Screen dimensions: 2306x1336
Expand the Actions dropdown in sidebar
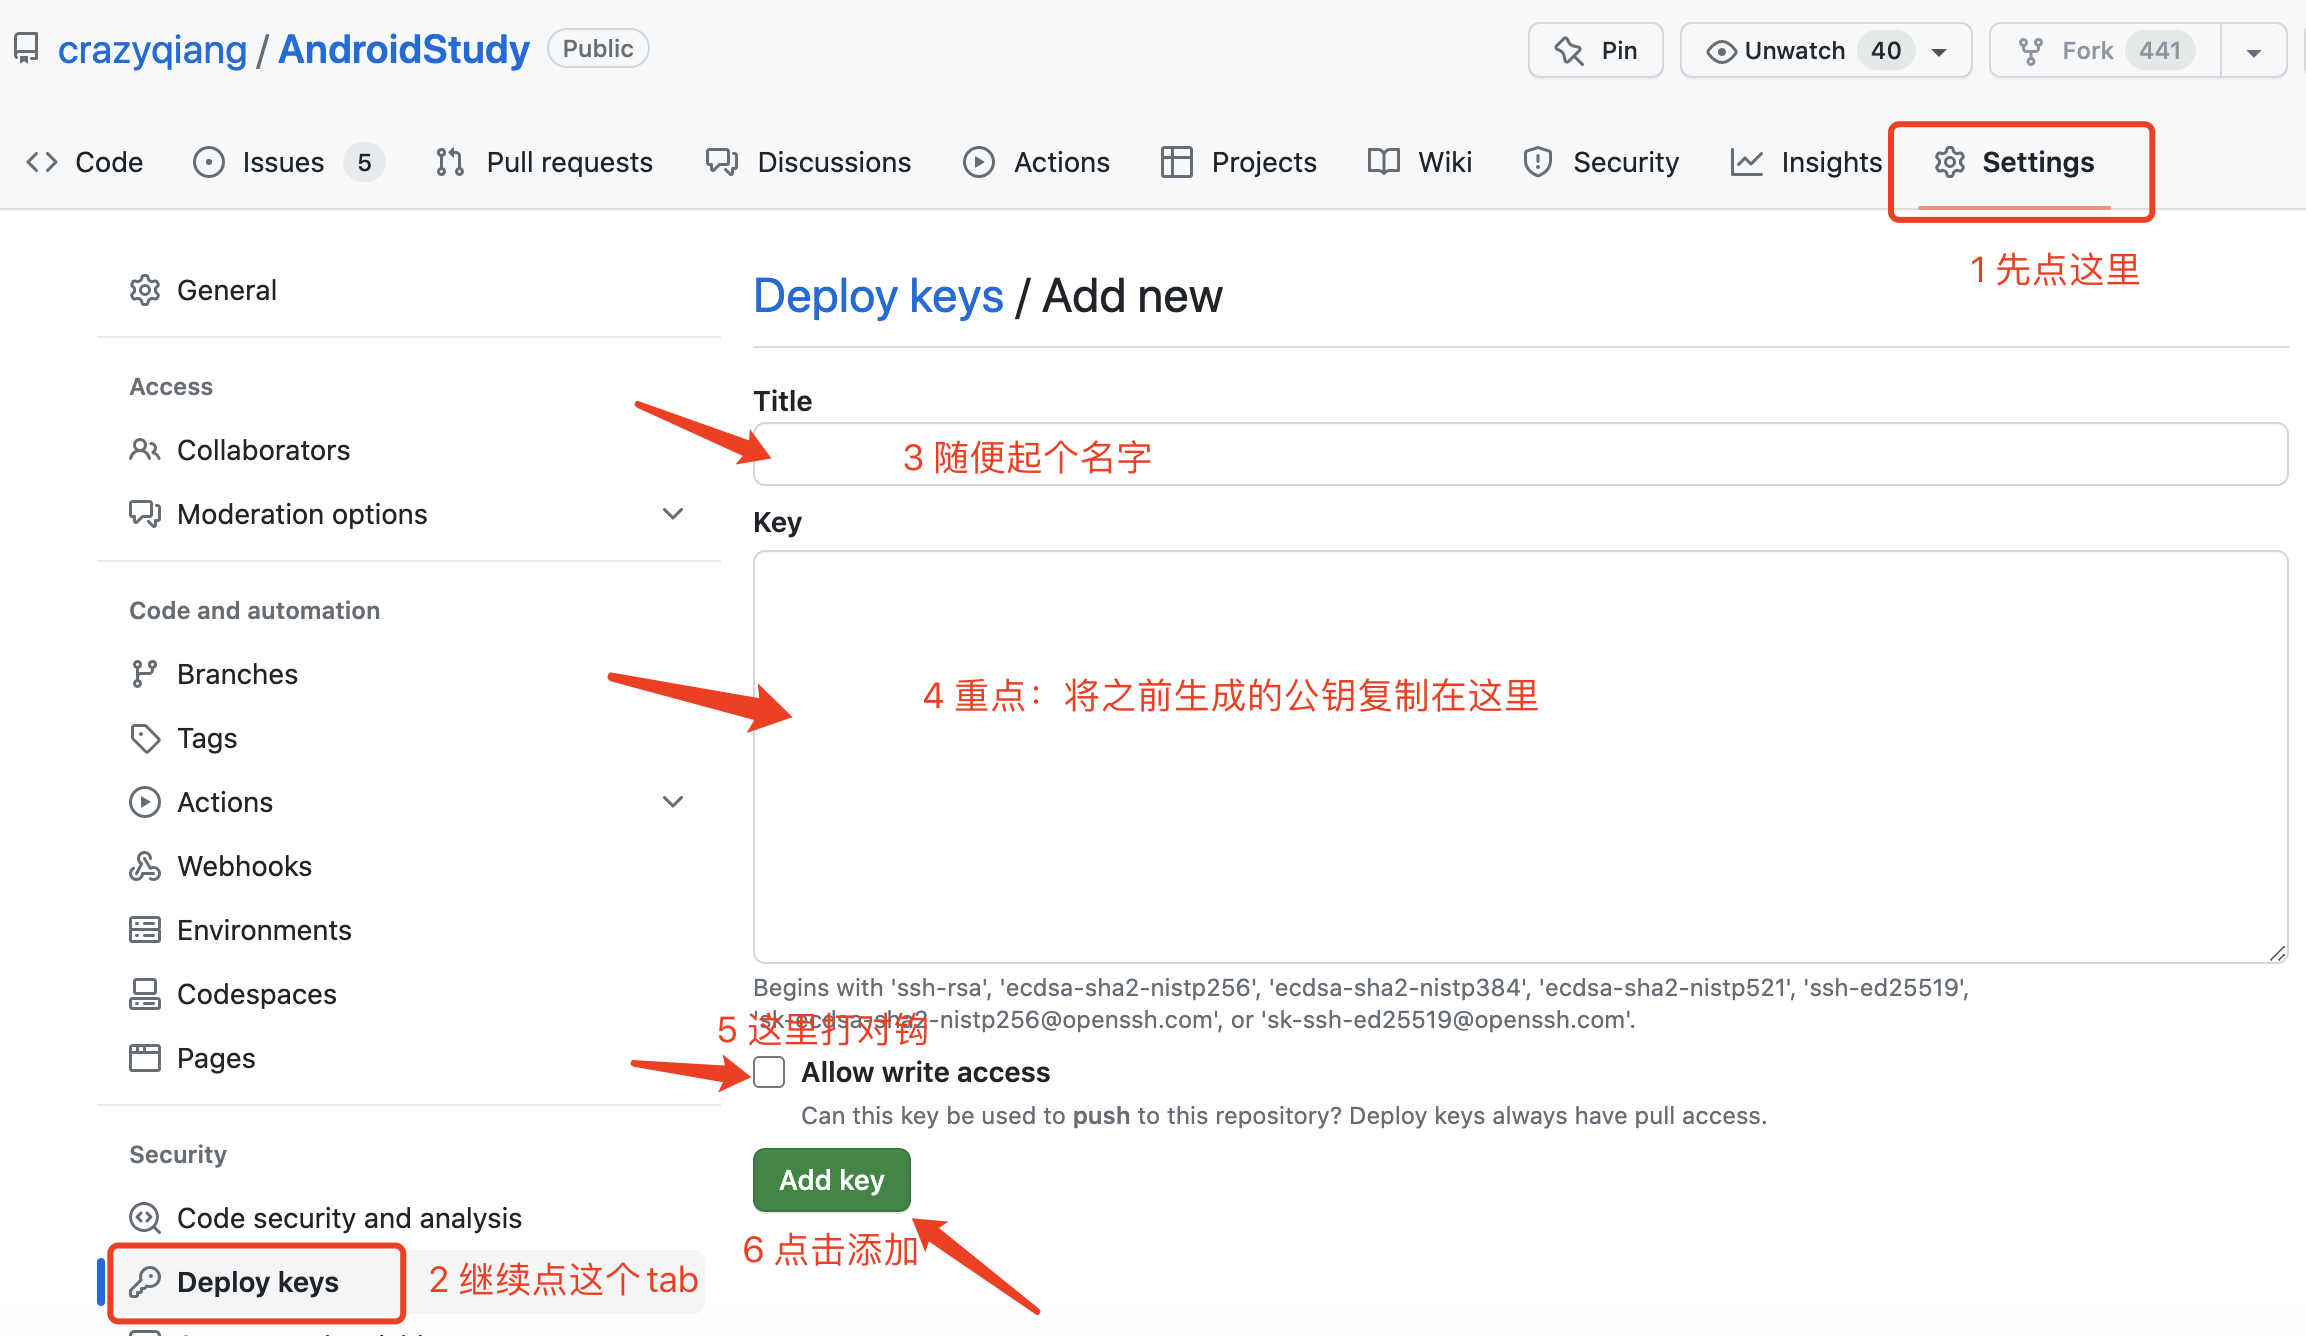(x=674, y=802)
